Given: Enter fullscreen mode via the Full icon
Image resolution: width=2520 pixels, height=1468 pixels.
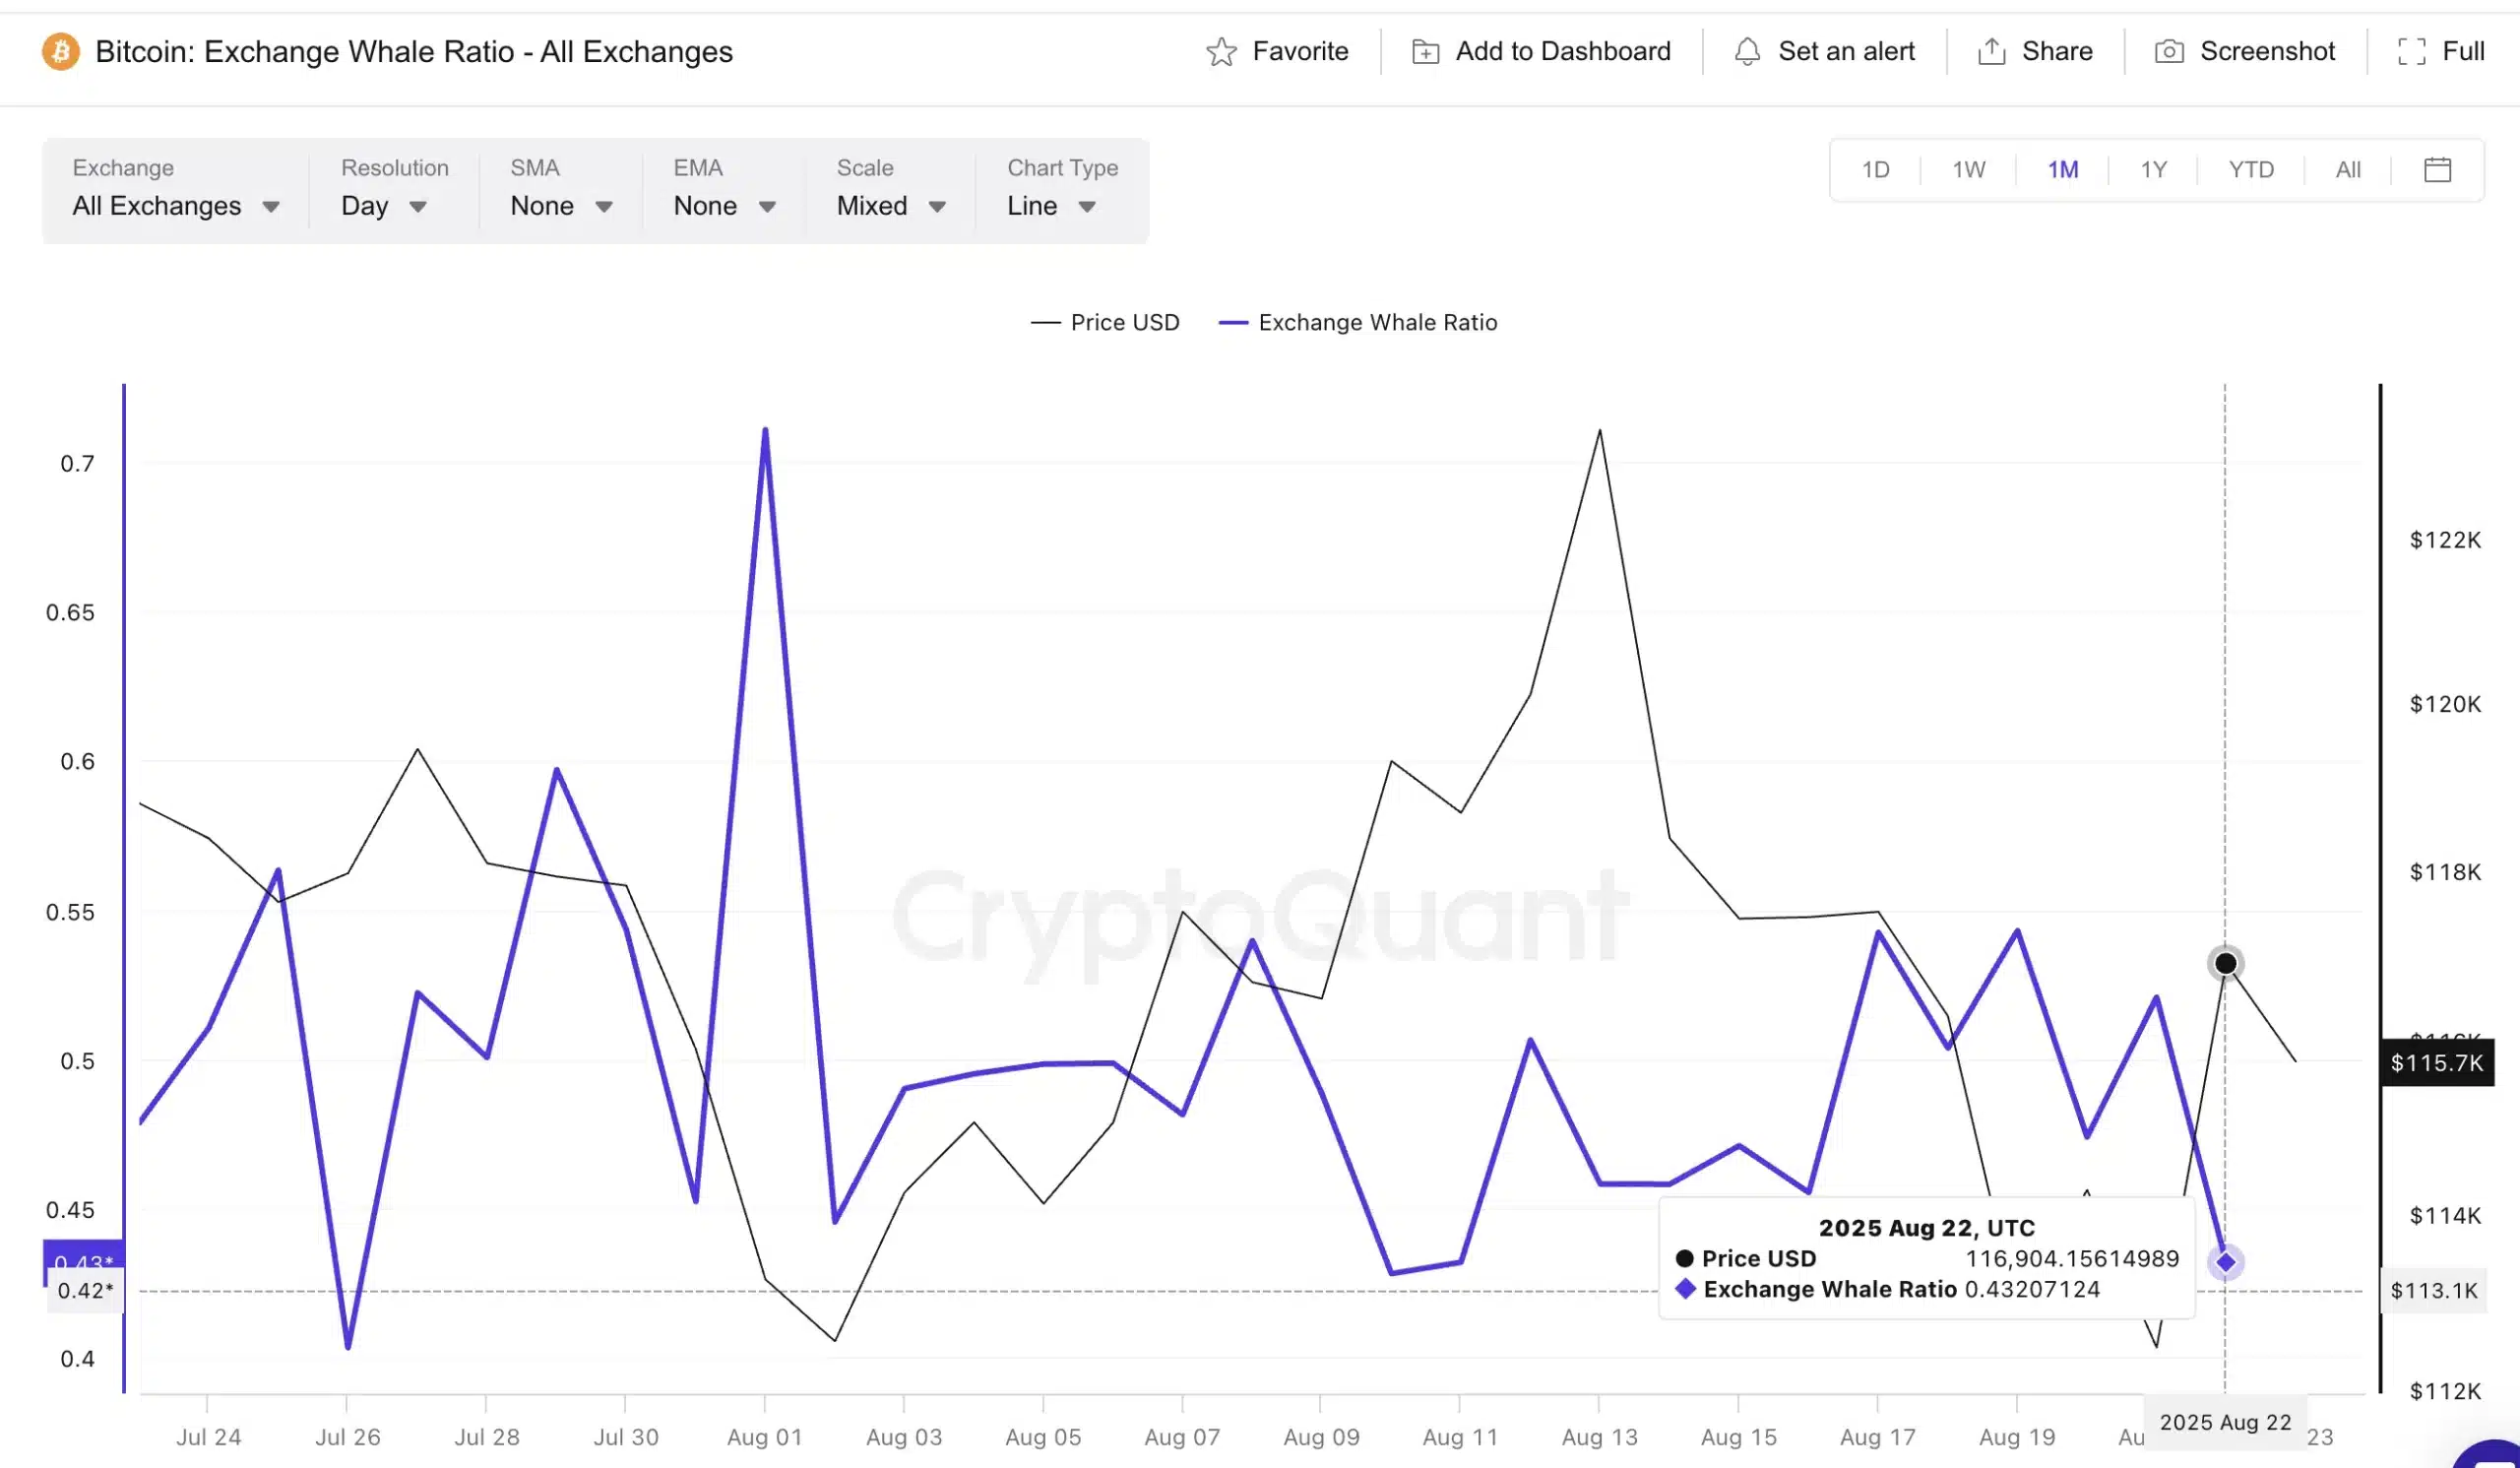Looking at the screenshot, I should point(2411,50).
